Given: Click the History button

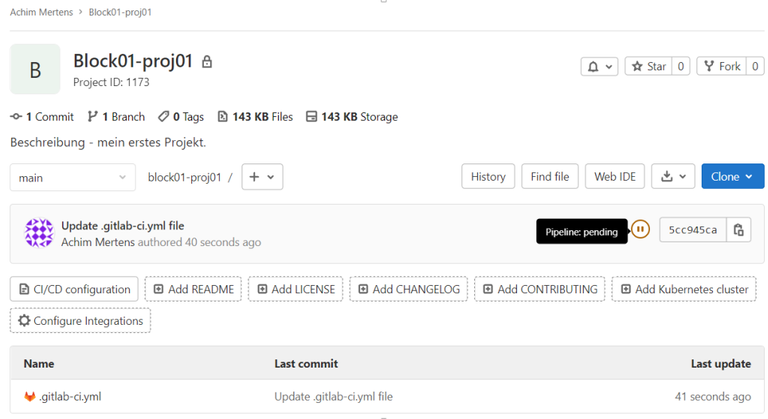Looking at the screenshot, I should tap(488, 176).
